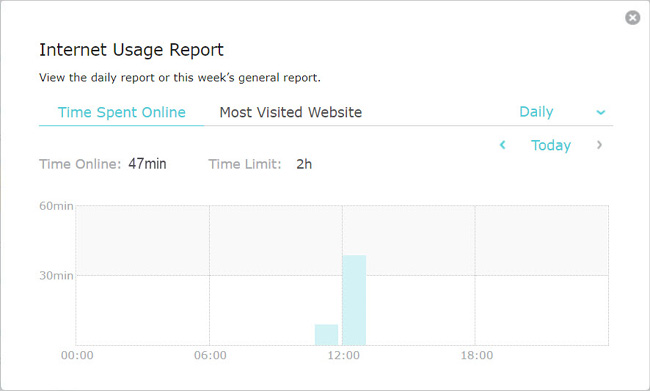Click the 06:00 axis label
The image size is (650, 391).
pos(210,355)
